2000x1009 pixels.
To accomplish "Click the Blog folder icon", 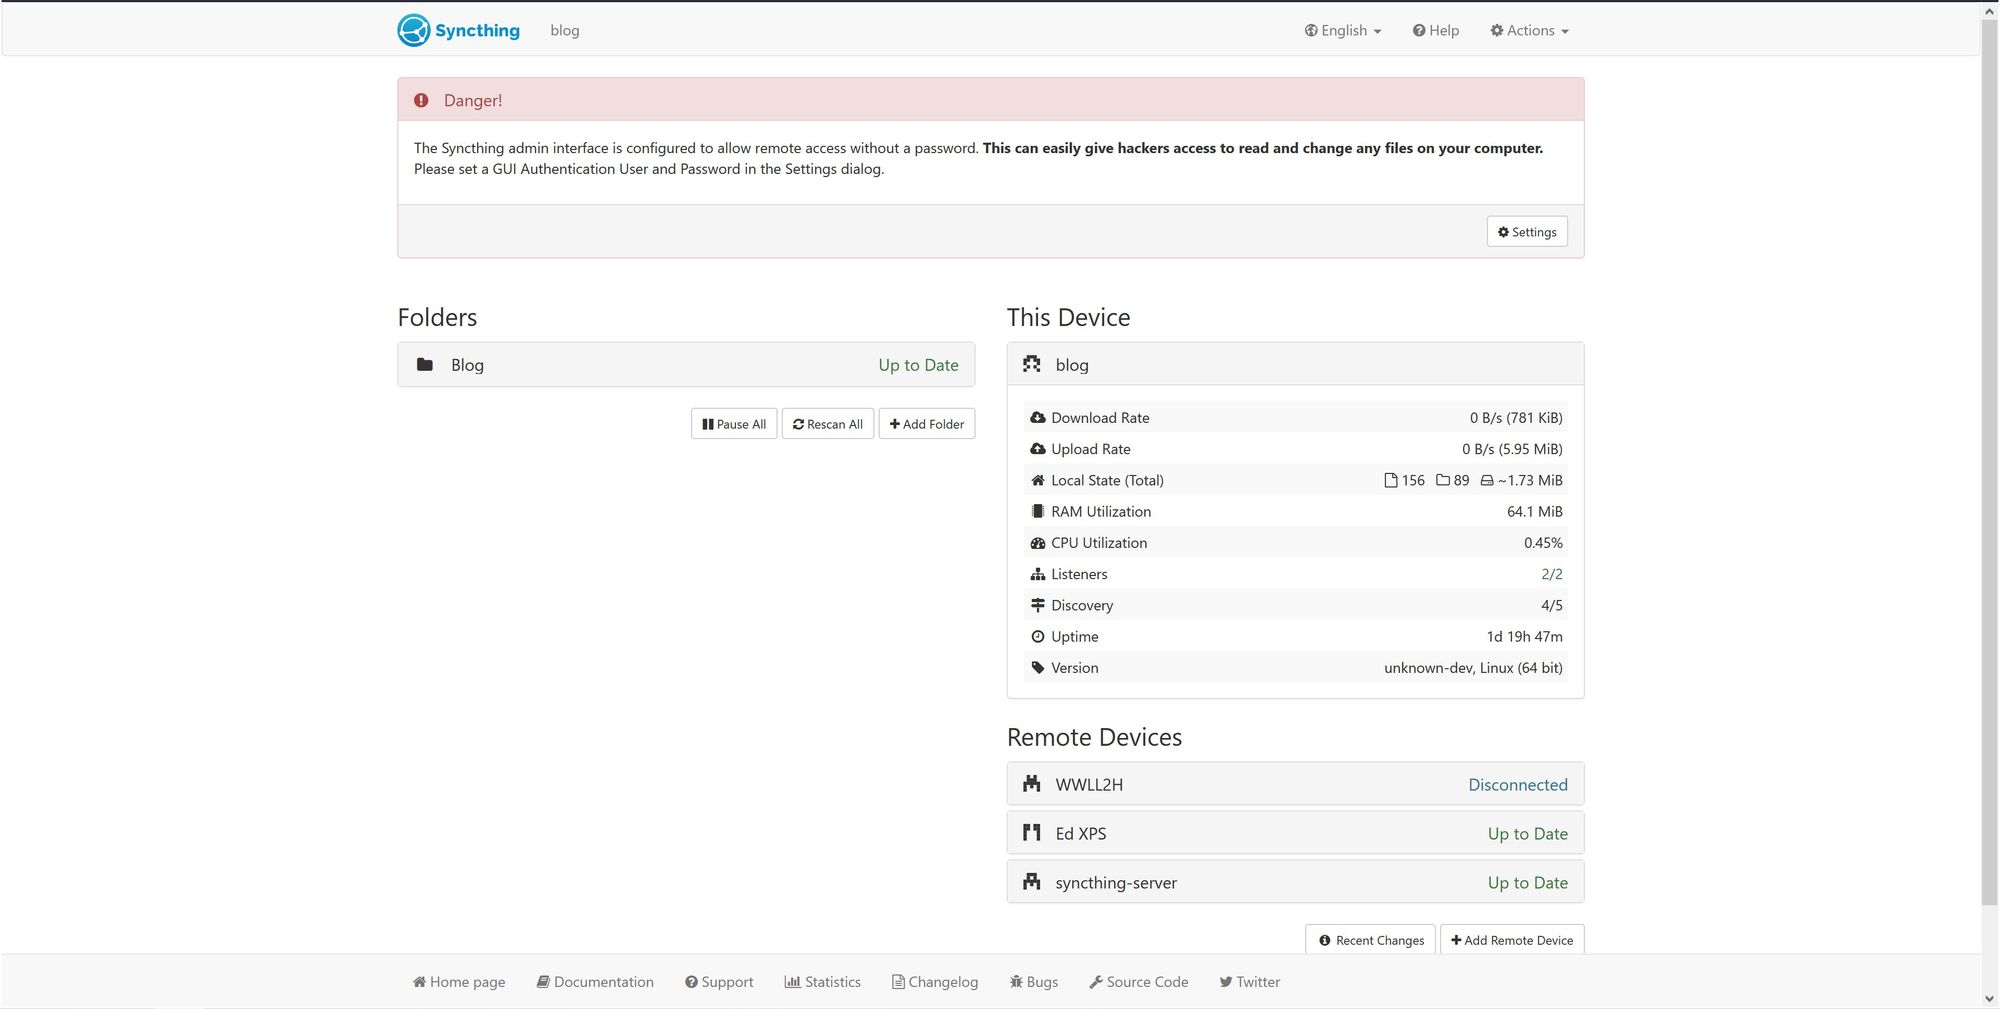I will [425, 364].
